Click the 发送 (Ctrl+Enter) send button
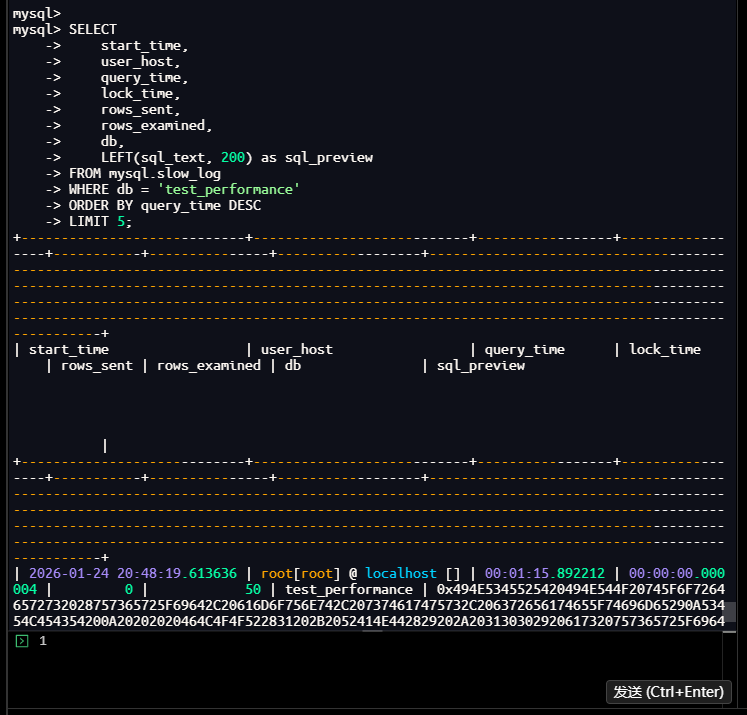Screen dimensions: 747x715 [x=668, y=692]
